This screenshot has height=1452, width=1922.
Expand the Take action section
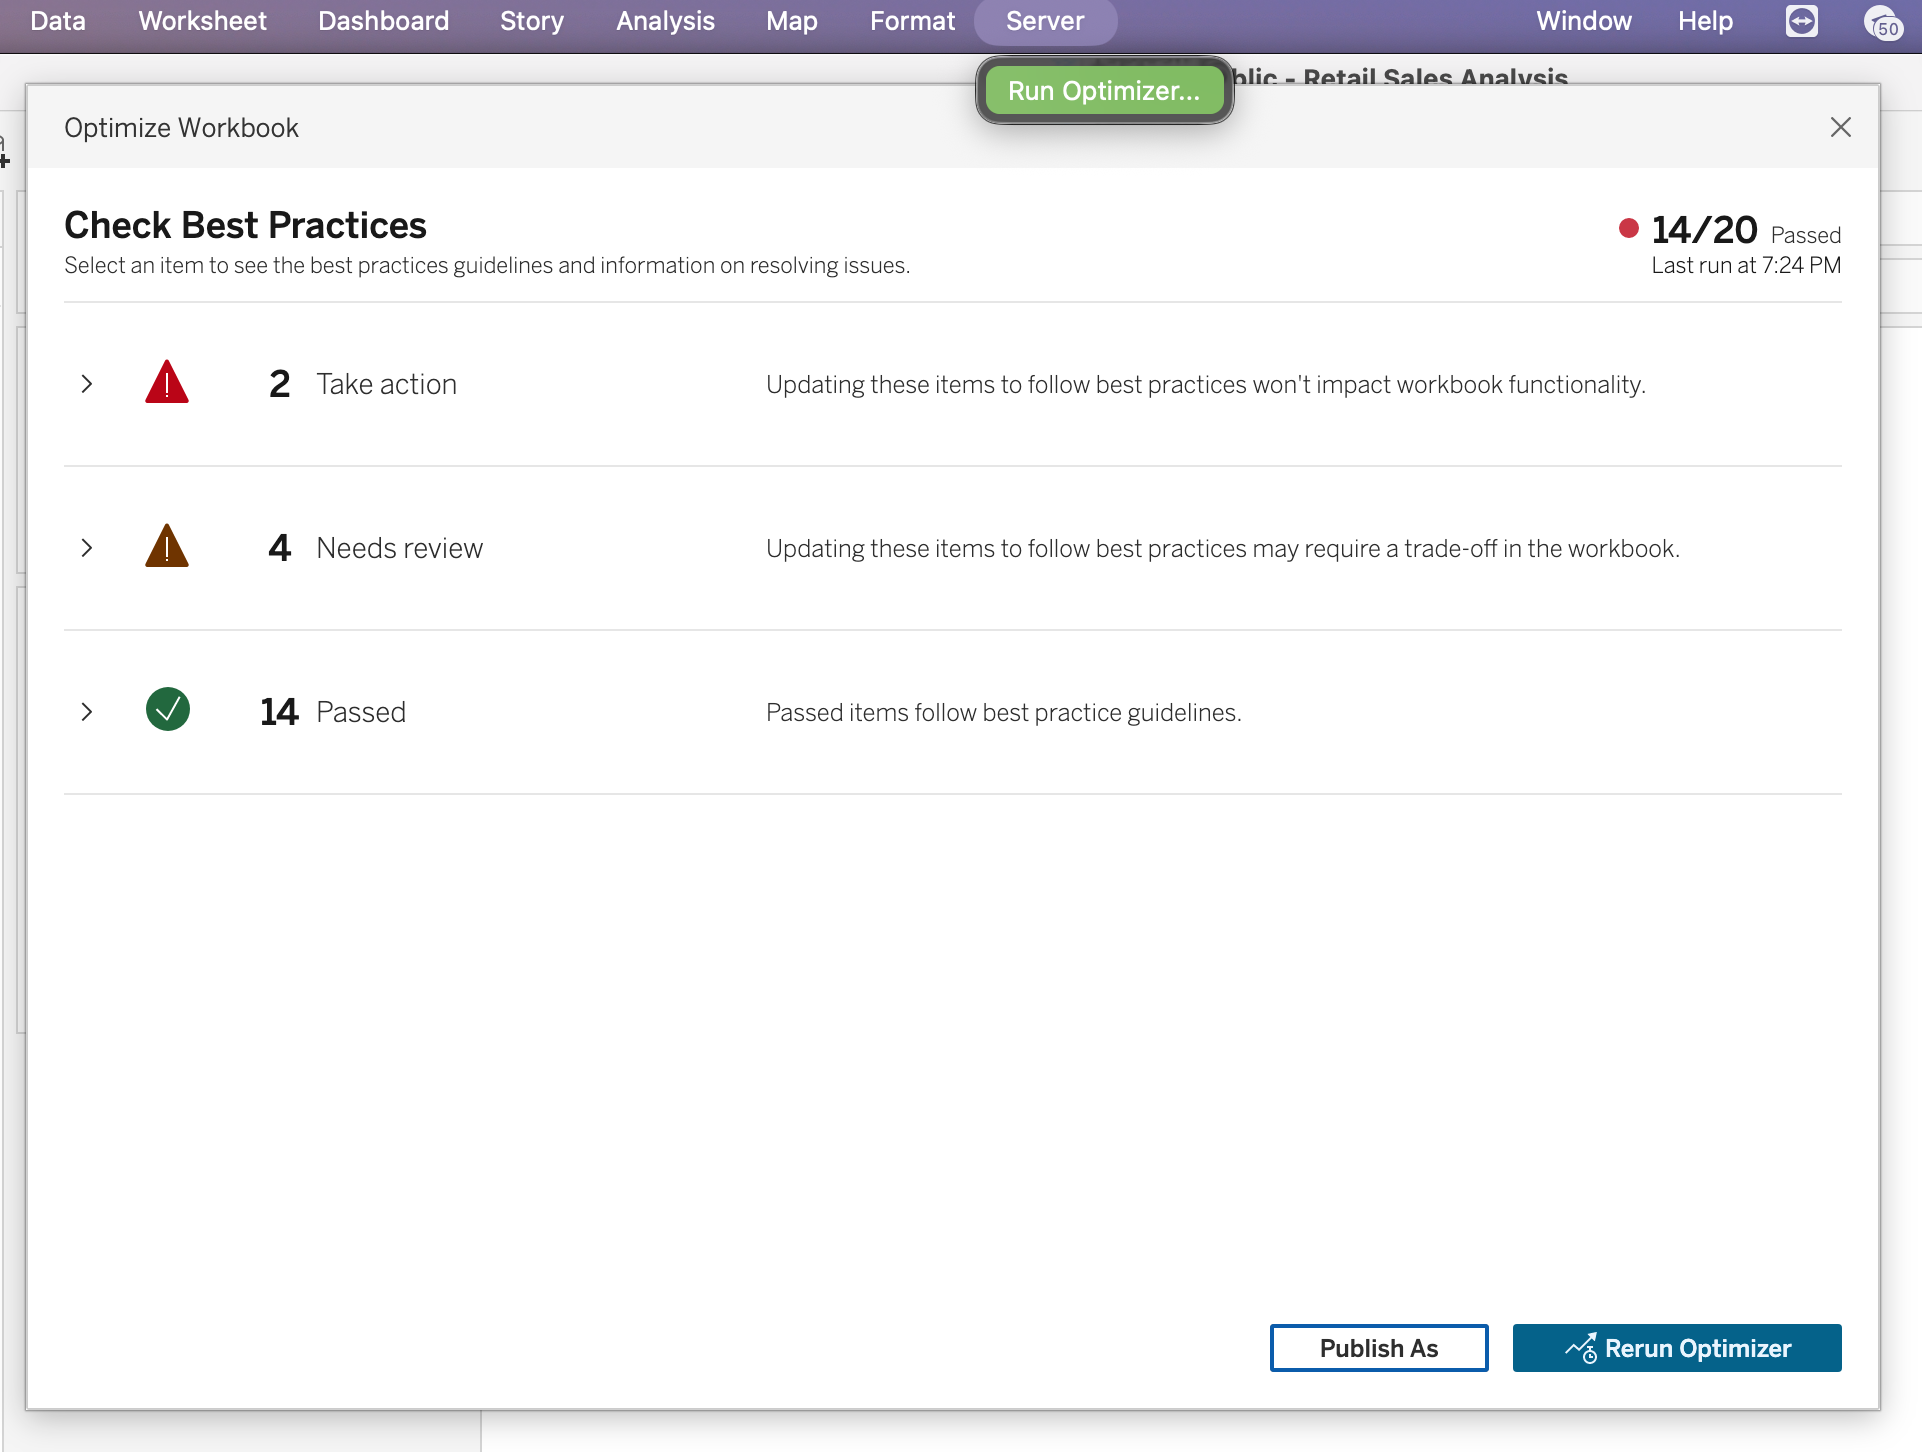click(x=87, y=384)
